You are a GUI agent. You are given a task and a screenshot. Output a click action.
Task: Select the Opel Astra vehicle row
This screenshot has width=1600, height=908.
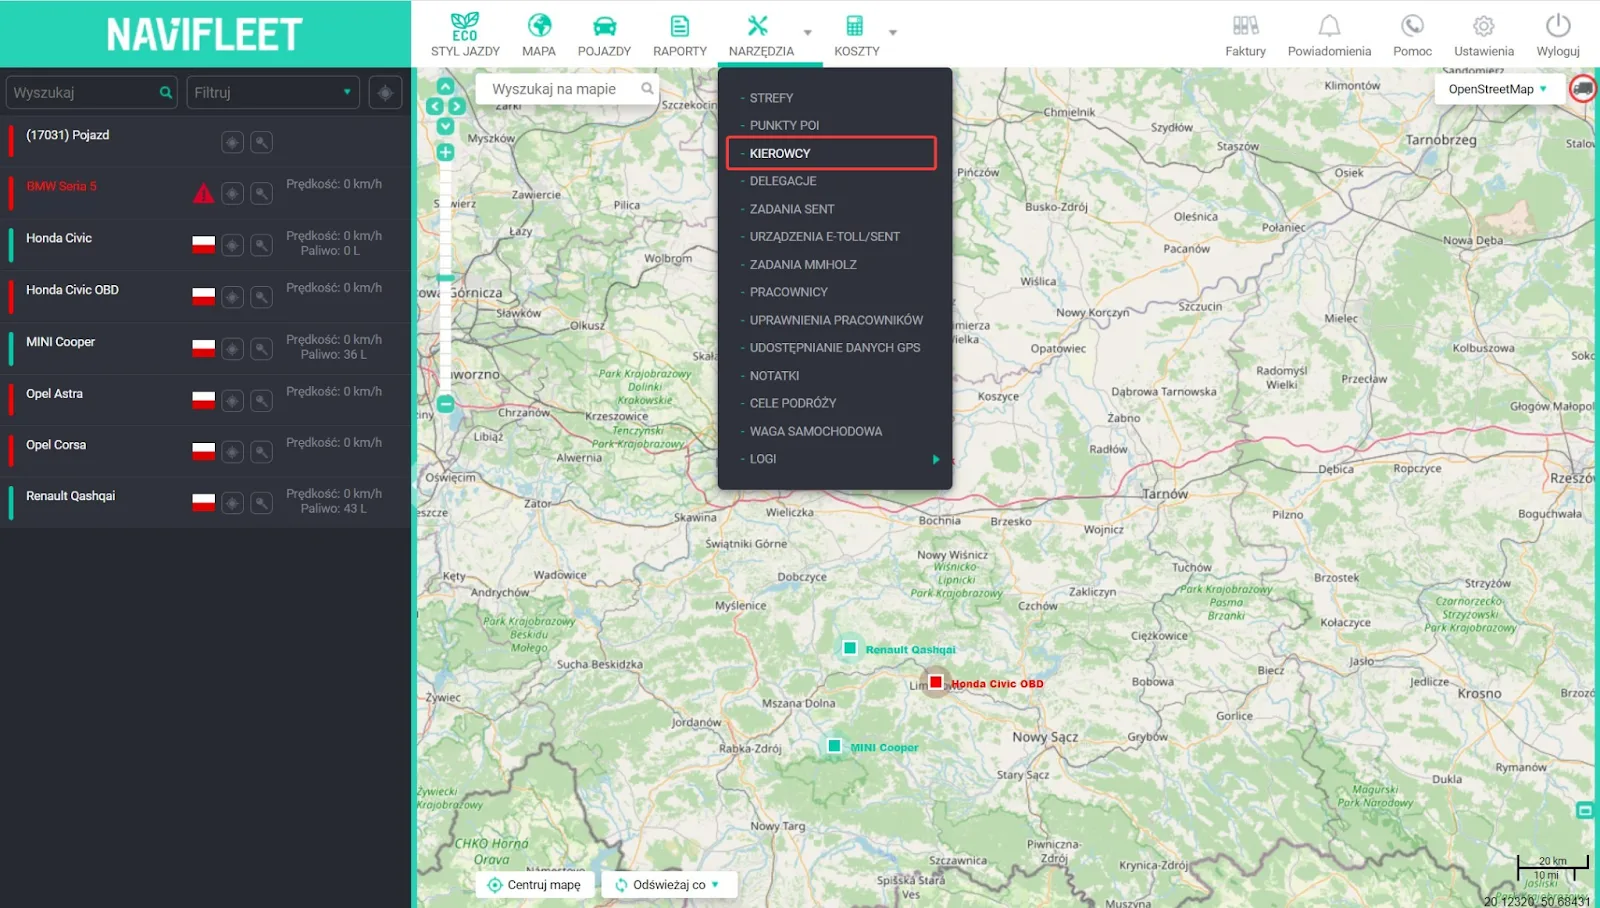pyautogui.click(x=205, y=400)
